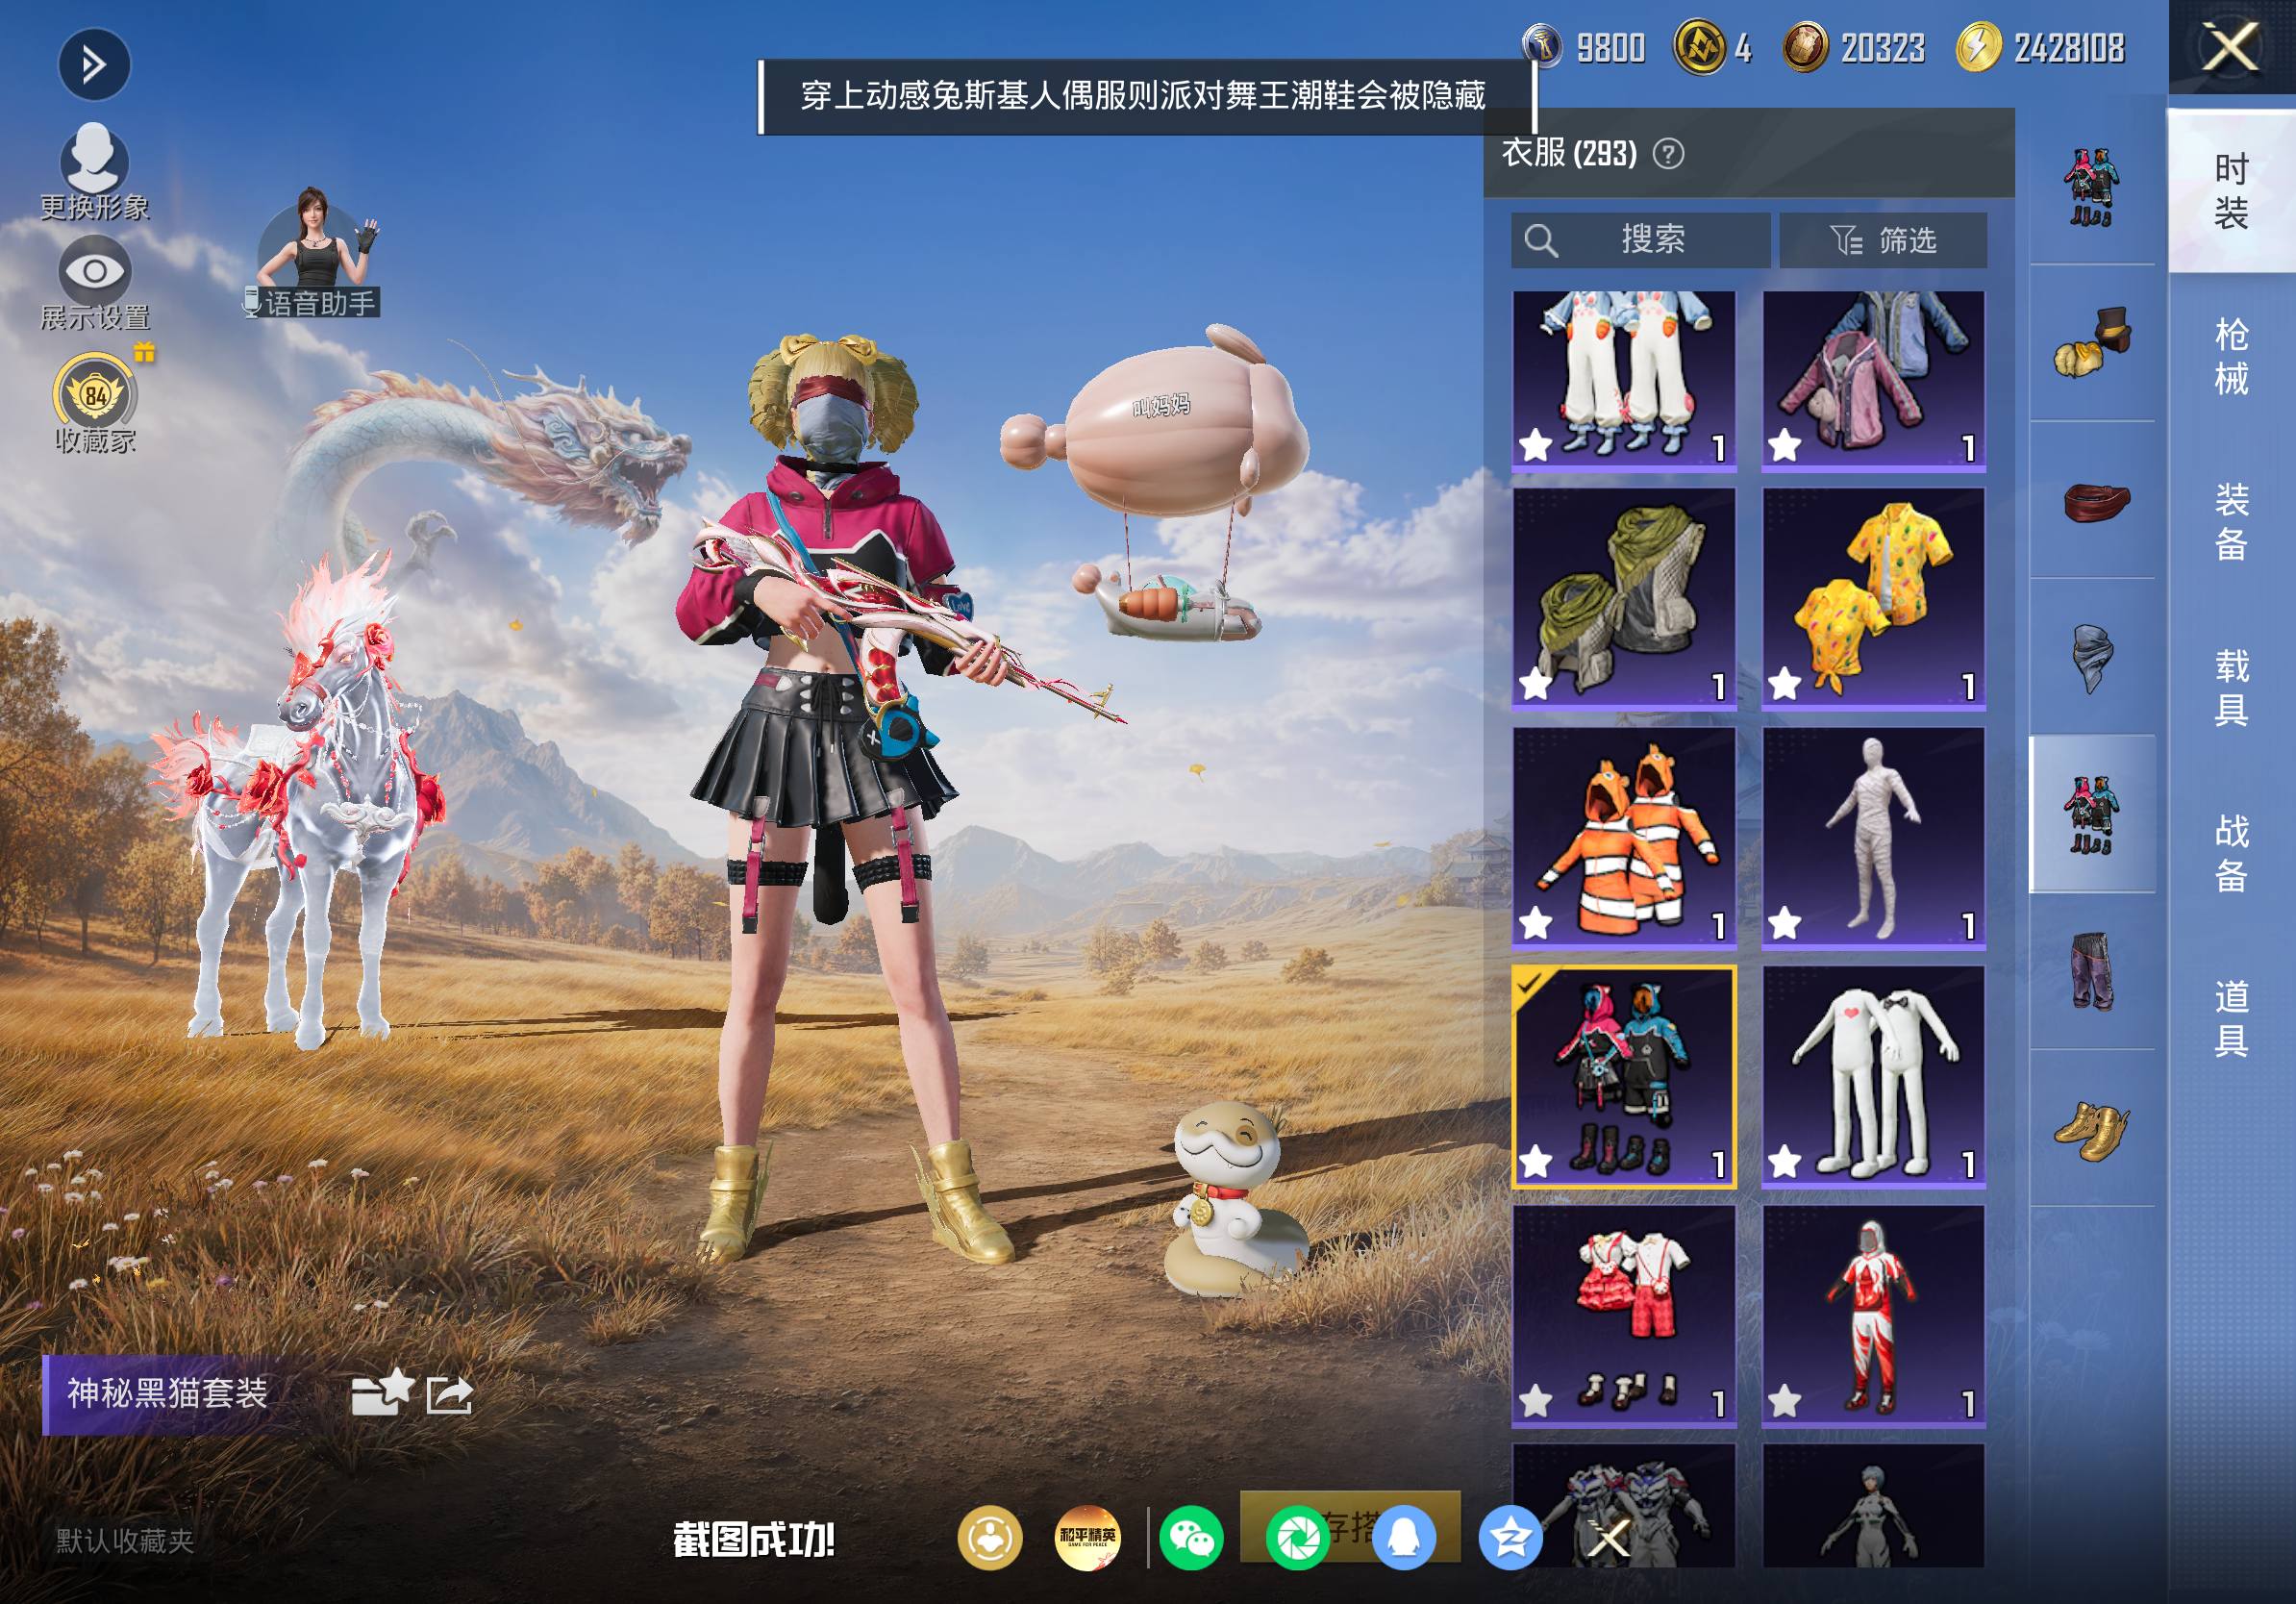
Task: Switch to the 载具 tab
Action: (2231, 688)
